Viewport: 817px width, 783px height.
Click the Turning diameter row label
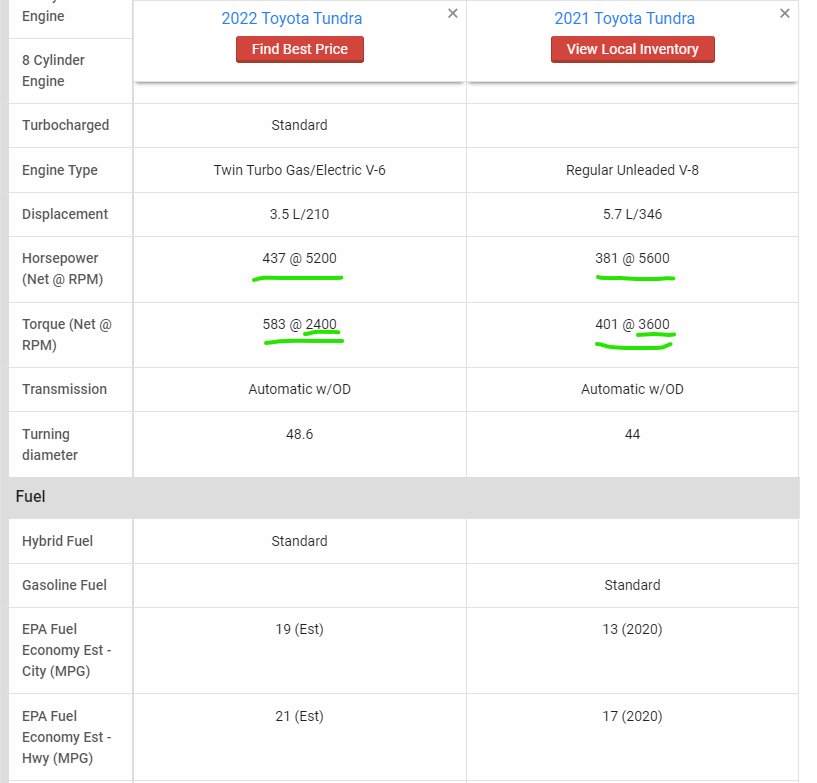click(50, 444)
